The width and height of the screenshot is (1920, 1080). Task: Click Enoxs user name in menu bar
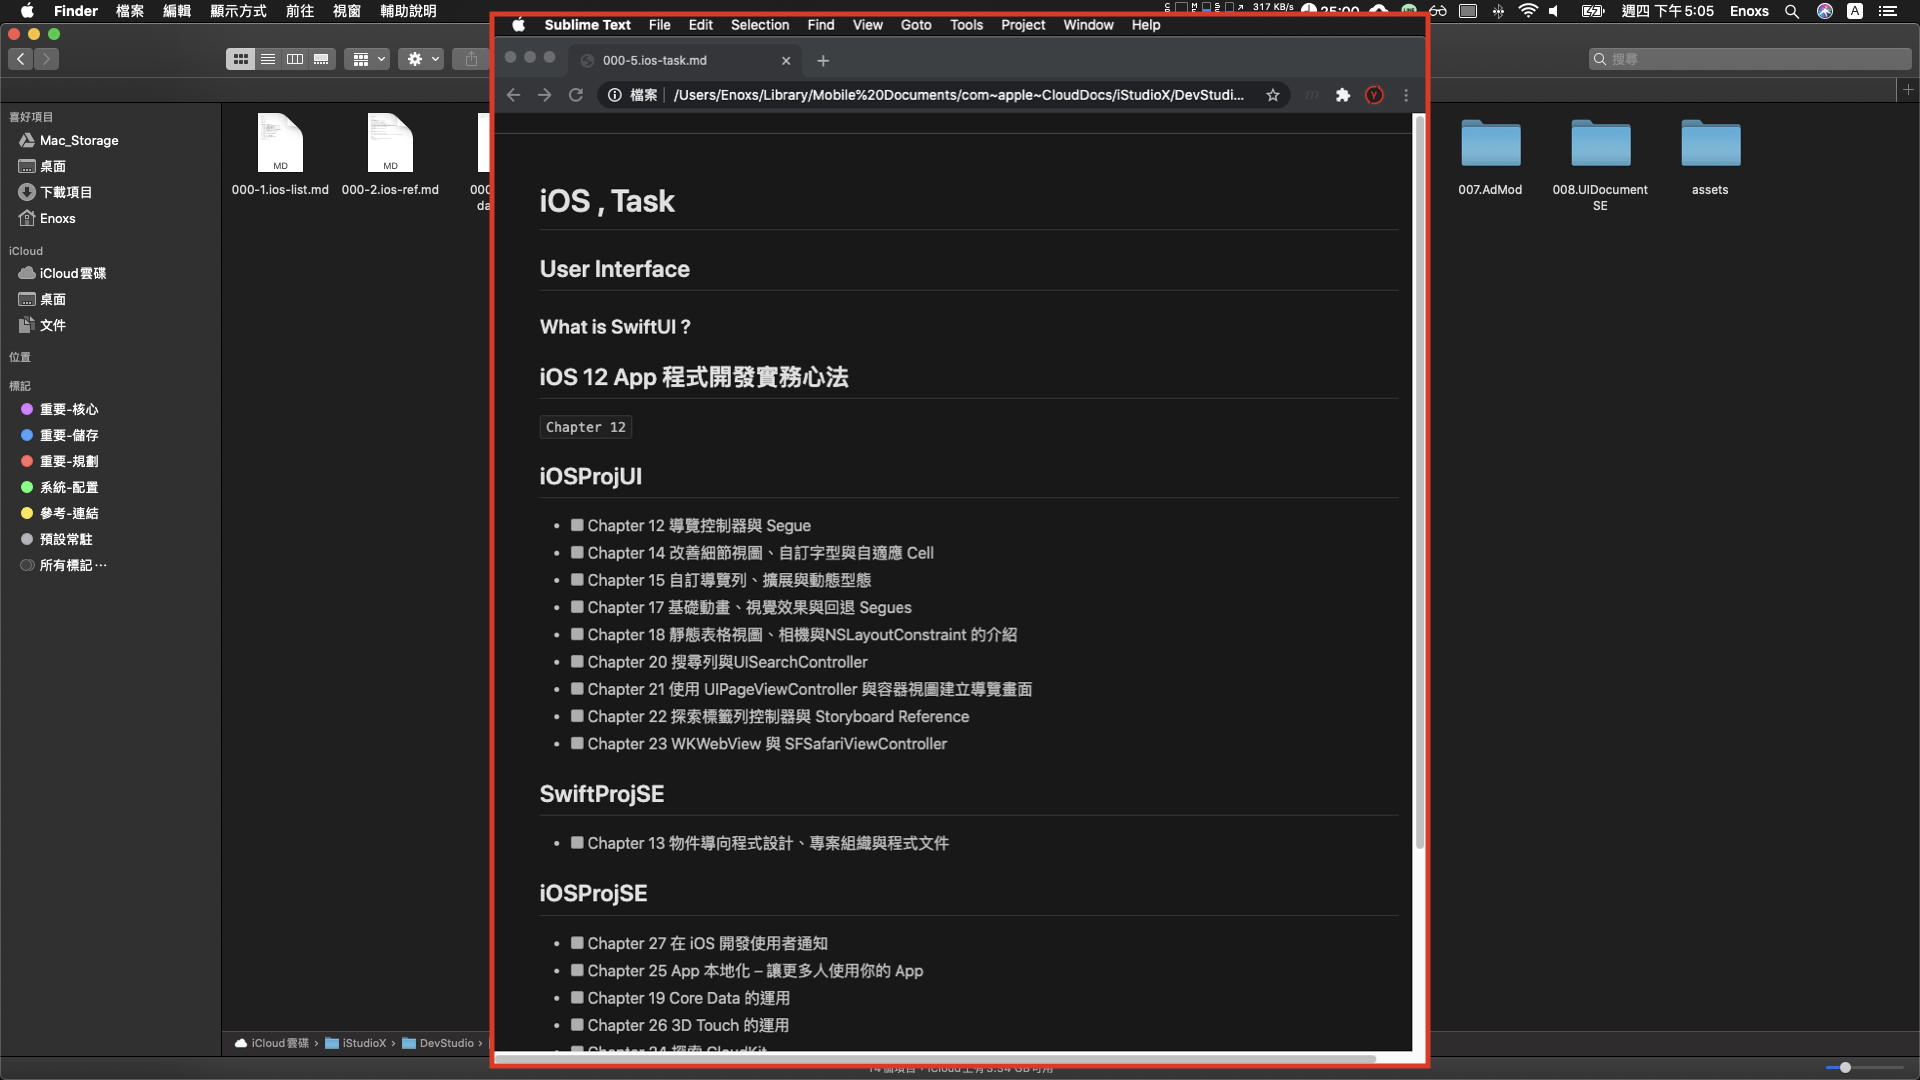[x=1749, y=11]
